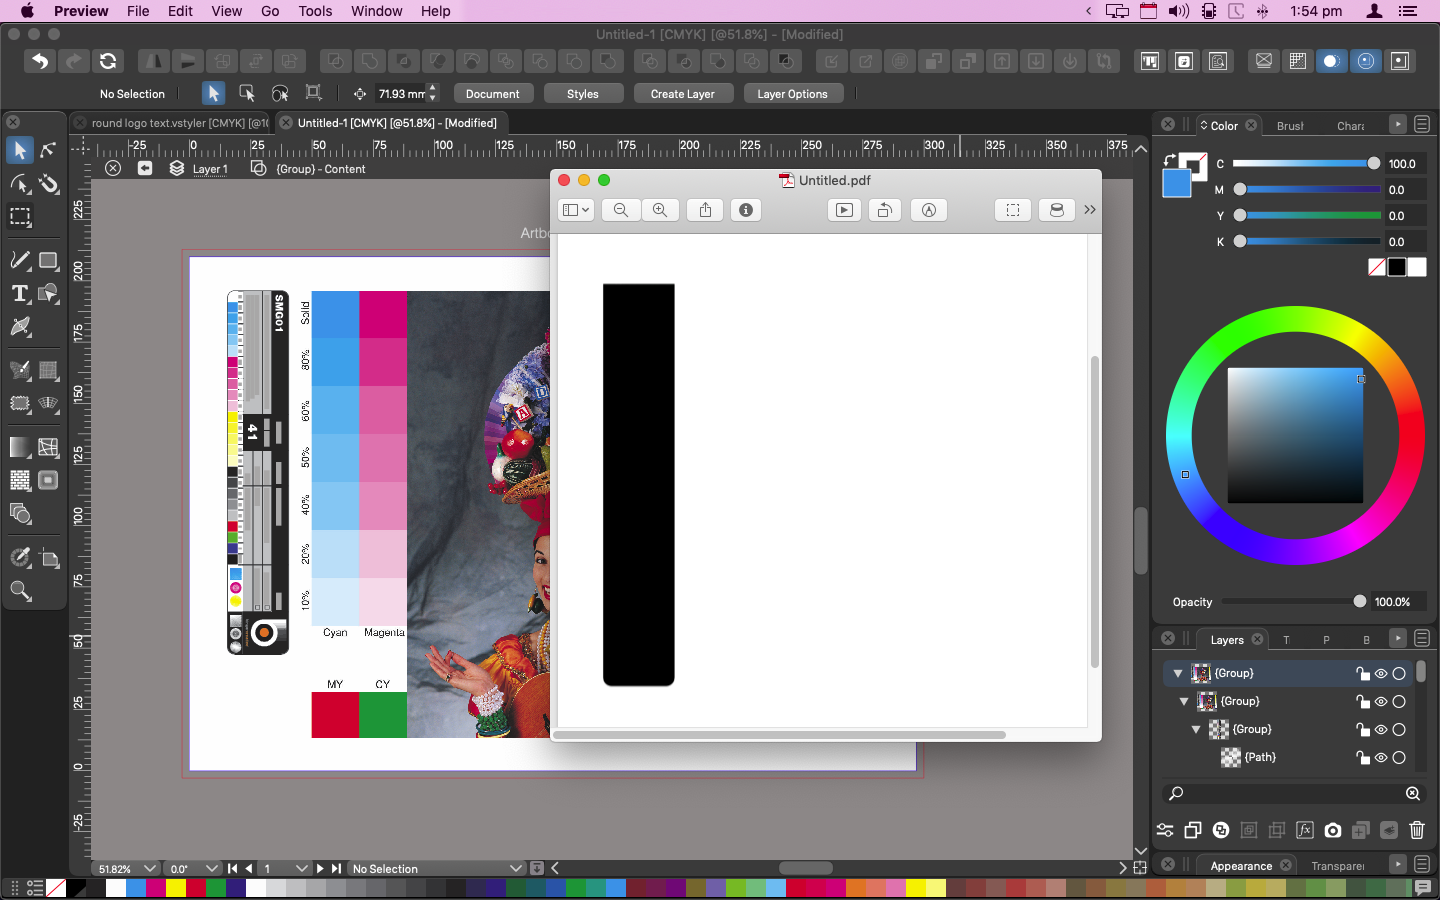Screen dimensions: 1440x900
Task: Select the Text tool in the toolbox
Action: click(20, 294)
